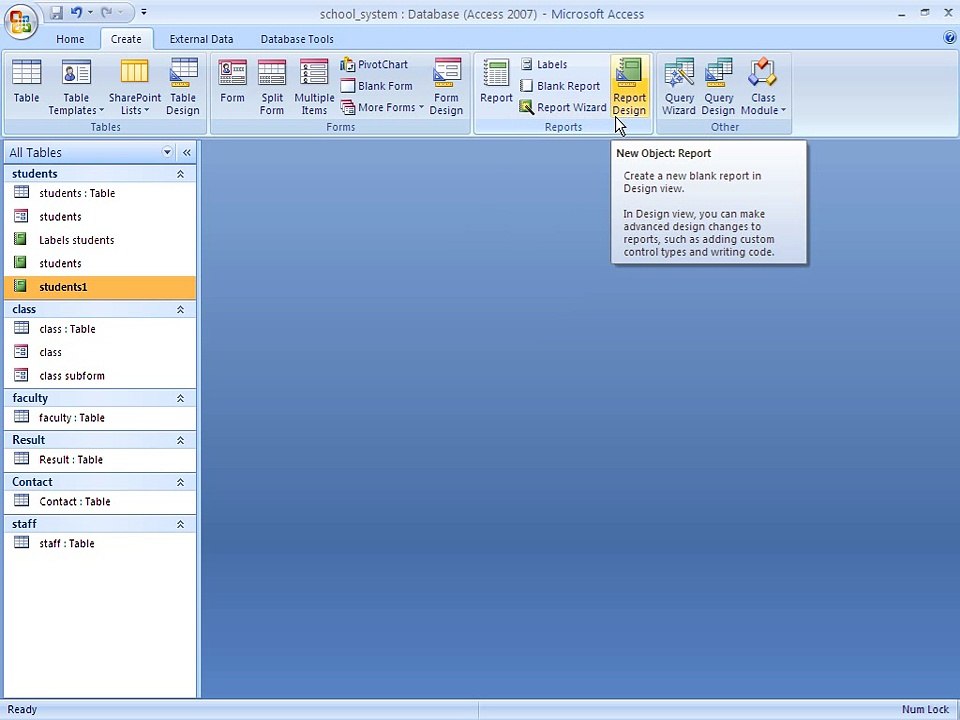Generate a basic Report
This screenshot has width=960, height=720.
496,87
